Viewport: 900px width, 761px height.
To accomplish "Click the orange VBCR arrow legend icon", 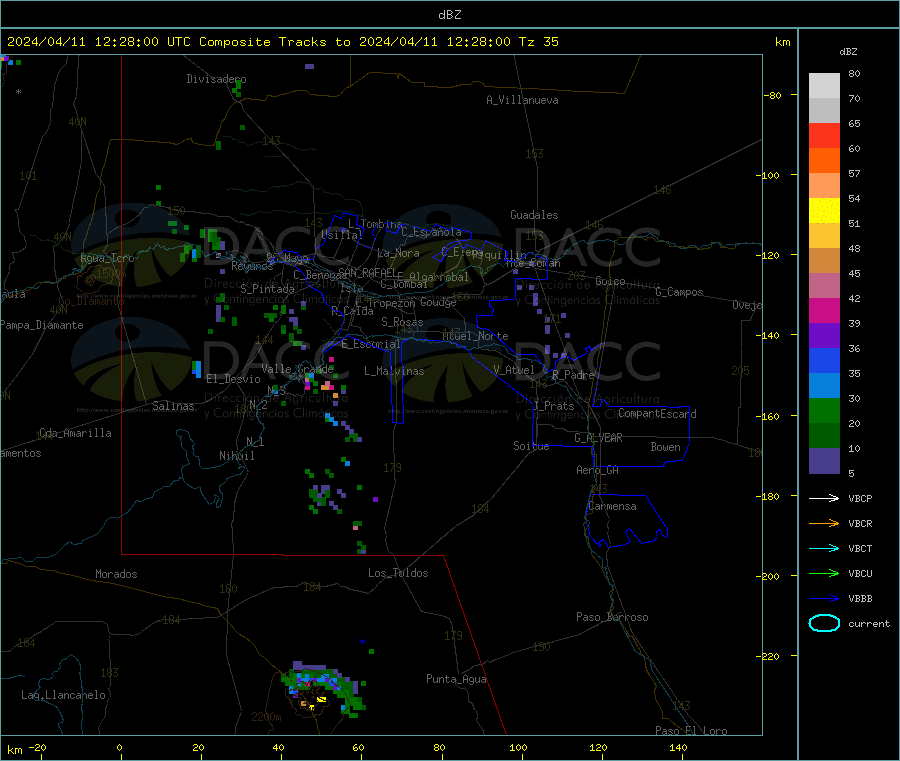I will pyautogui.click(x=824, y=523).
